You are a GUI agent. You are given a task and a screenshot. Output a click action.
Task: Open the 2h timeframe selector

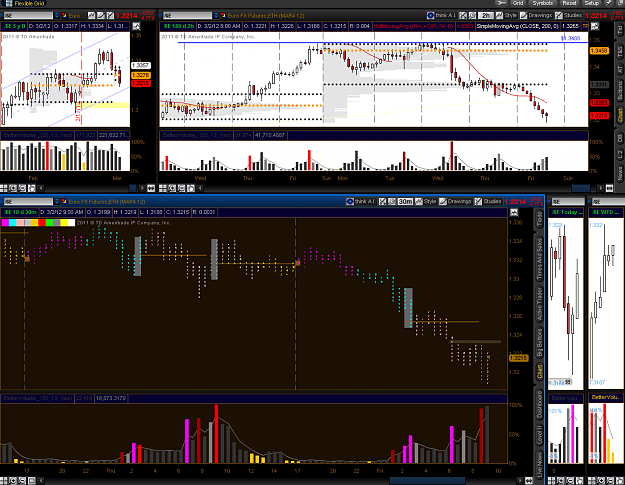pos(486,16)
